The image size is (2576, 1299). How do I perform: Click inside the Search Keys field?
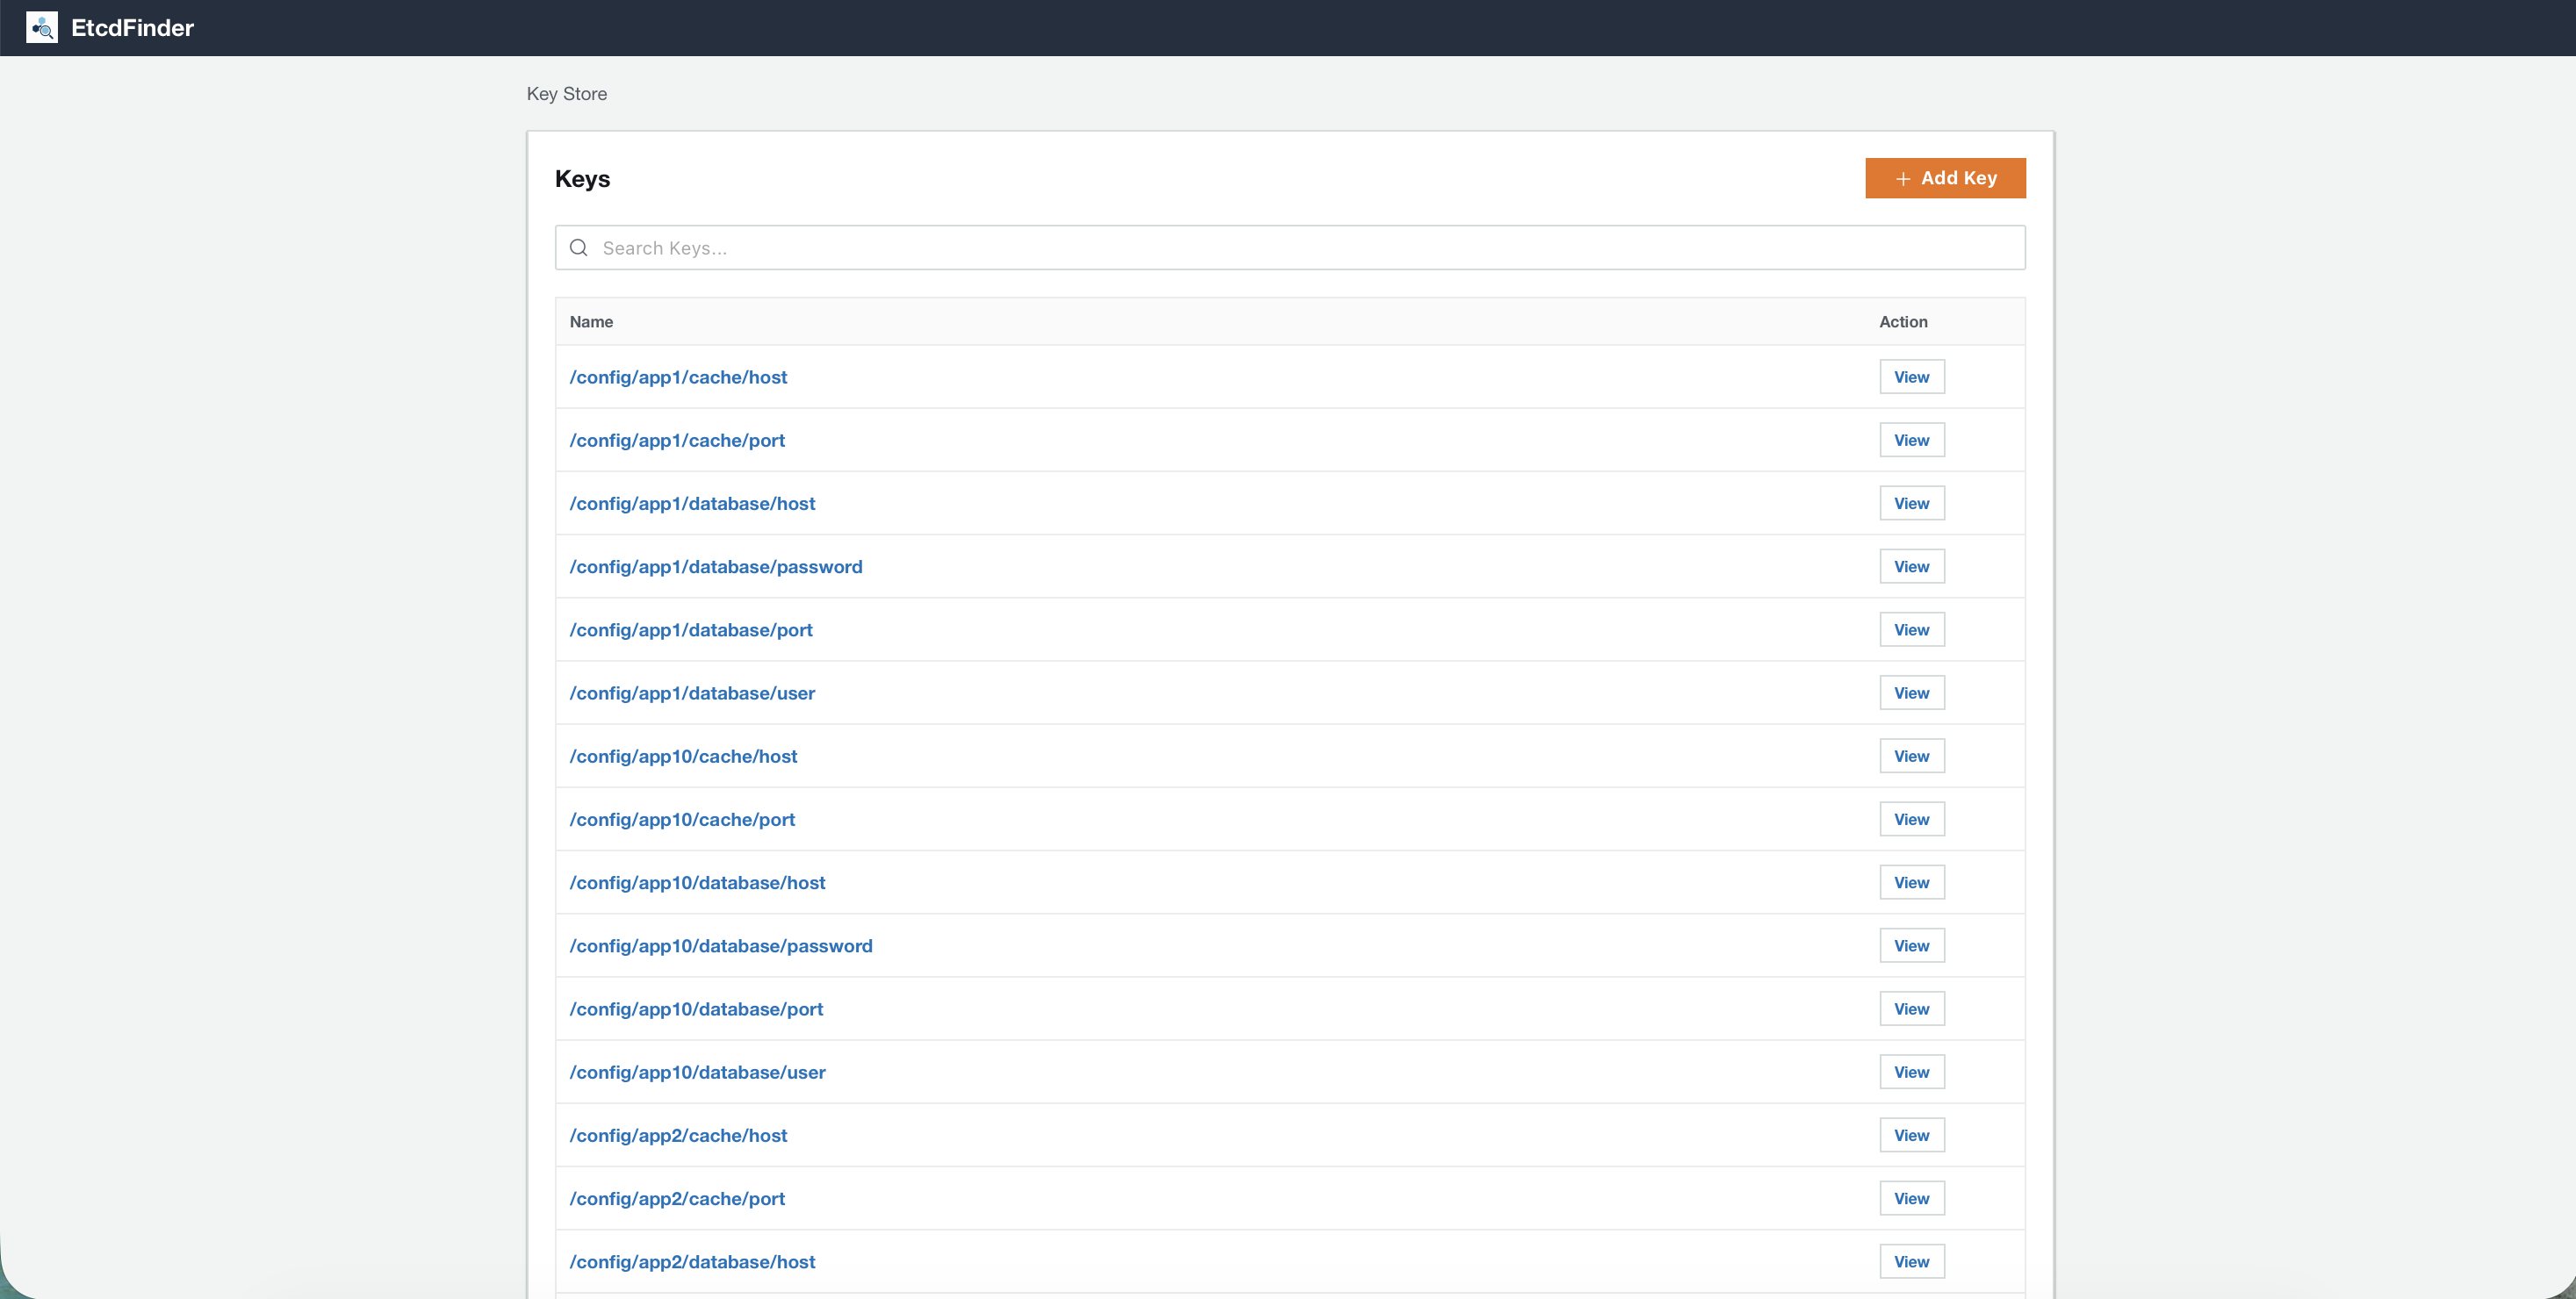(1200, 247)
